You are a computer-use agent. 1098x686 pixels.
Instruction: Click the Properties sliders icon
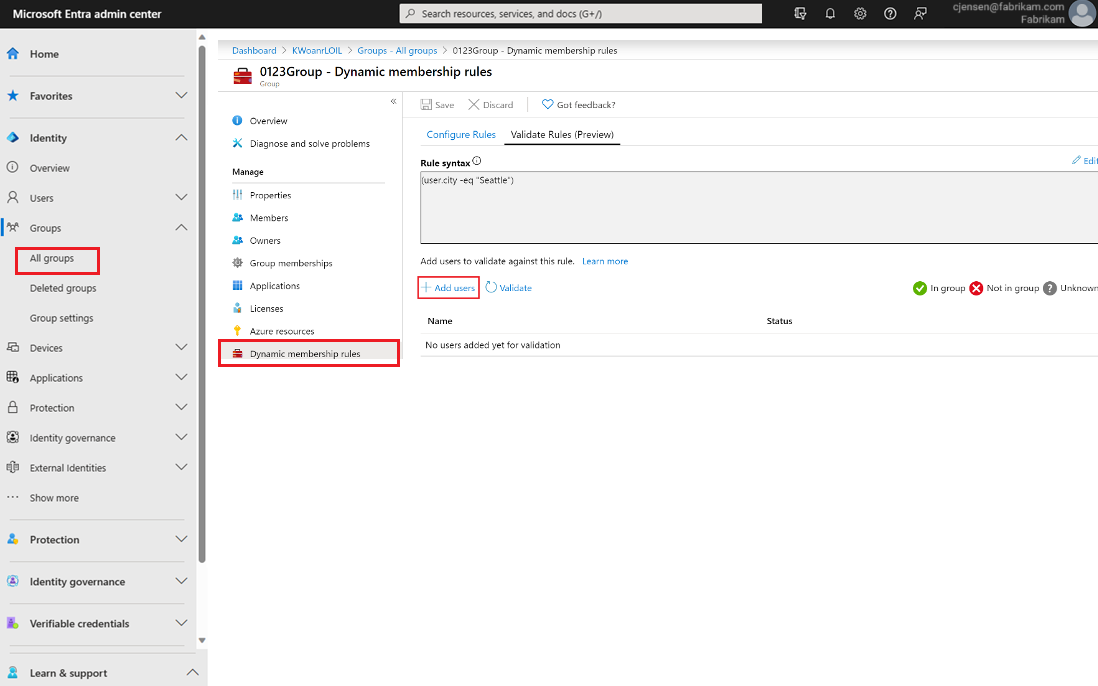[x=237, y=195]
